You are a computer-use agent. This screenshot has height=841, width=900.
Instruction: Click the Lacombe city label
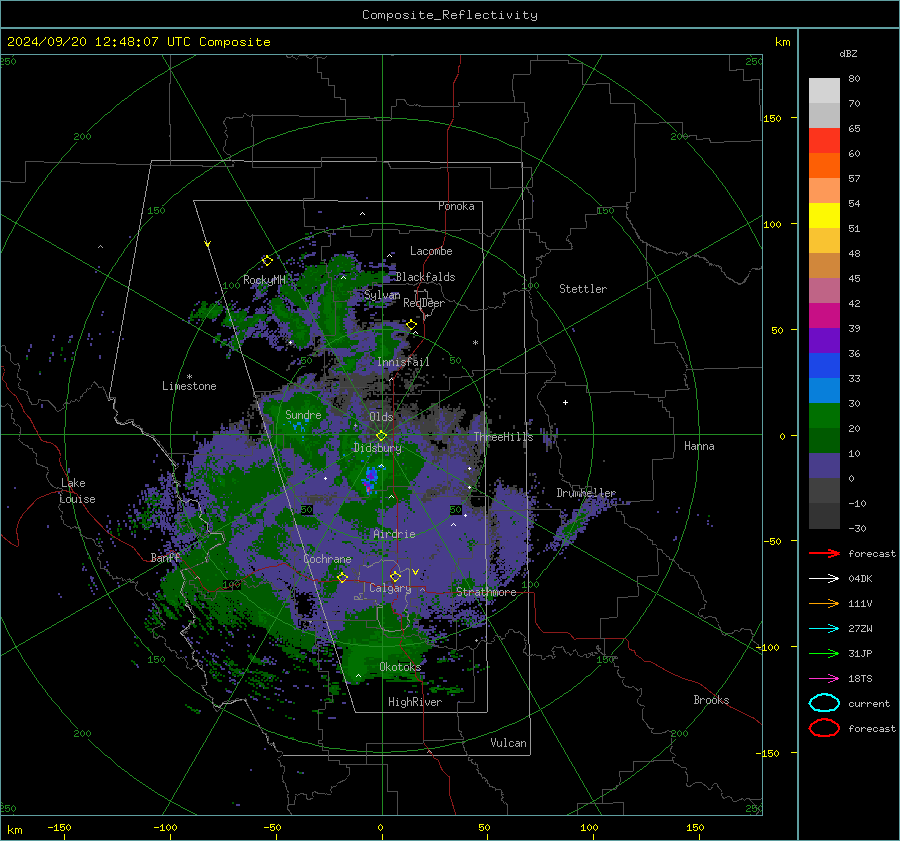[431, 251]
